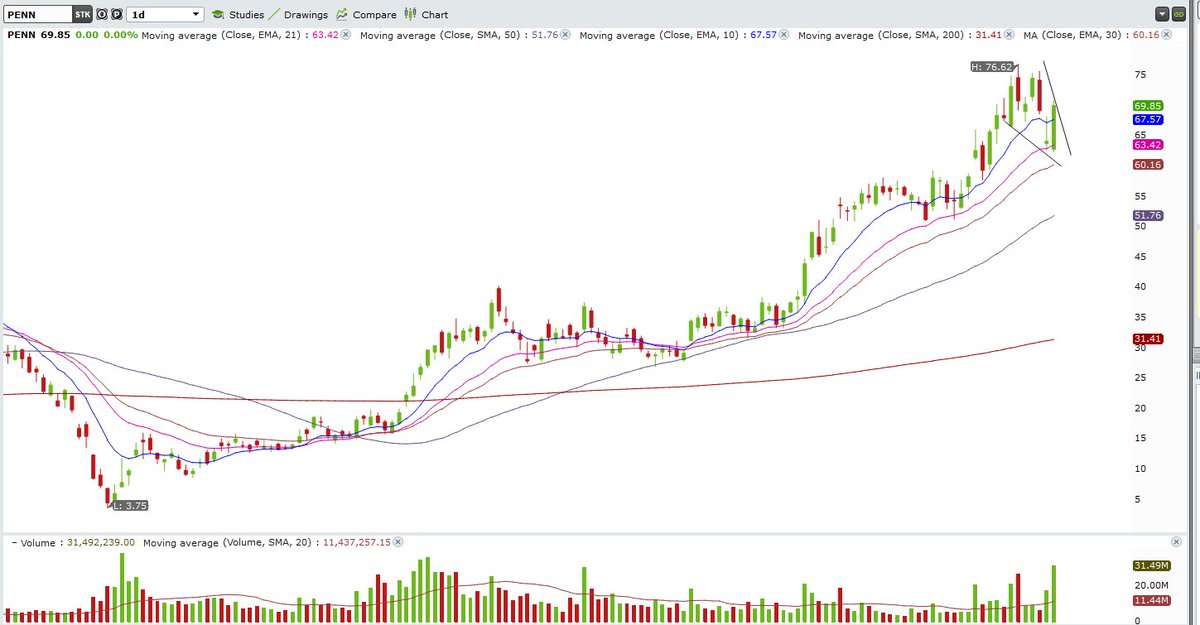Screen dimensions: 1200x625
Task: Click the Drawings line icon
Action: point(275,15)
